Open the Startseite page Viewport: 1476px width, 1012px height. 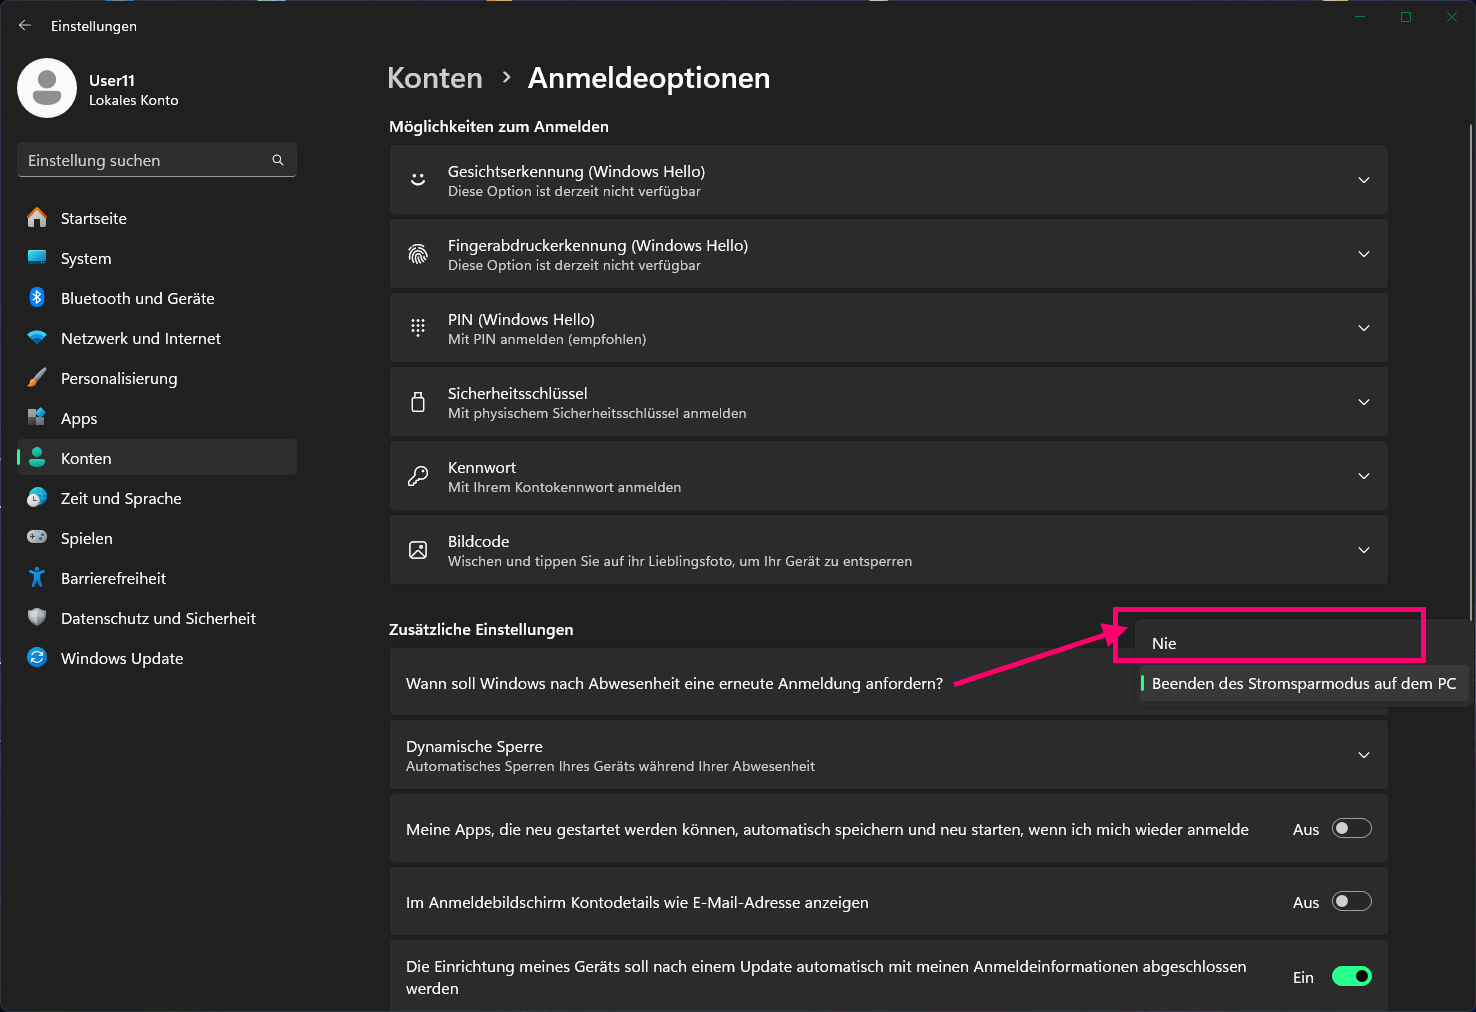tap(157, 218)
